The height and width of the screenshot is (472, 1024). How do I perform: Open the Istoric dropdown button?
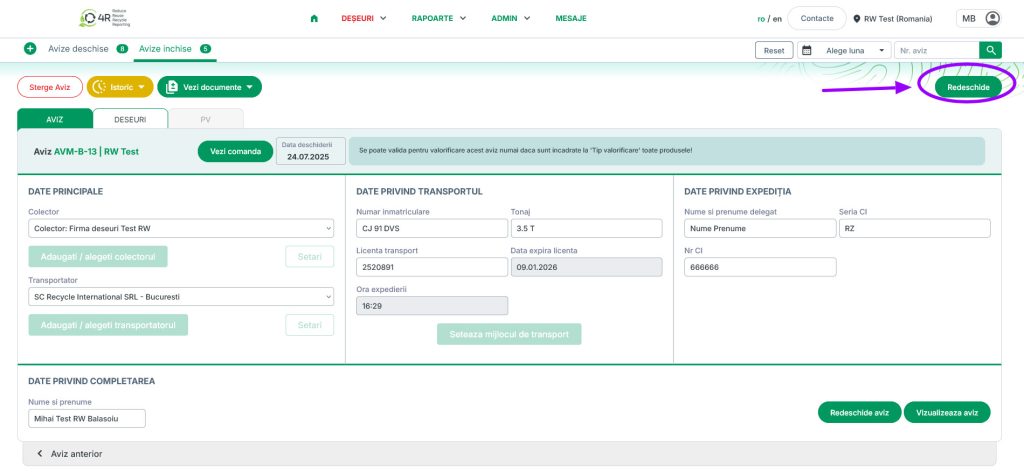pyautogui.click(x=120, y=87)
